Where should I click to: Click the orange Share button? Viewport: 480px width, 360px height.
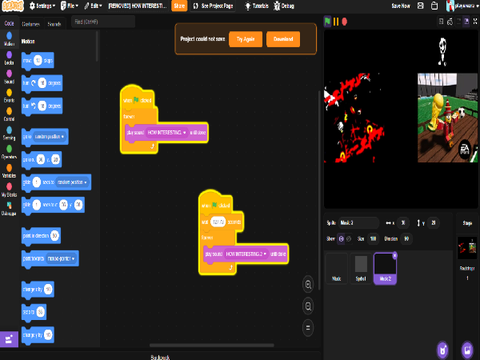click(x=179, y=6)
